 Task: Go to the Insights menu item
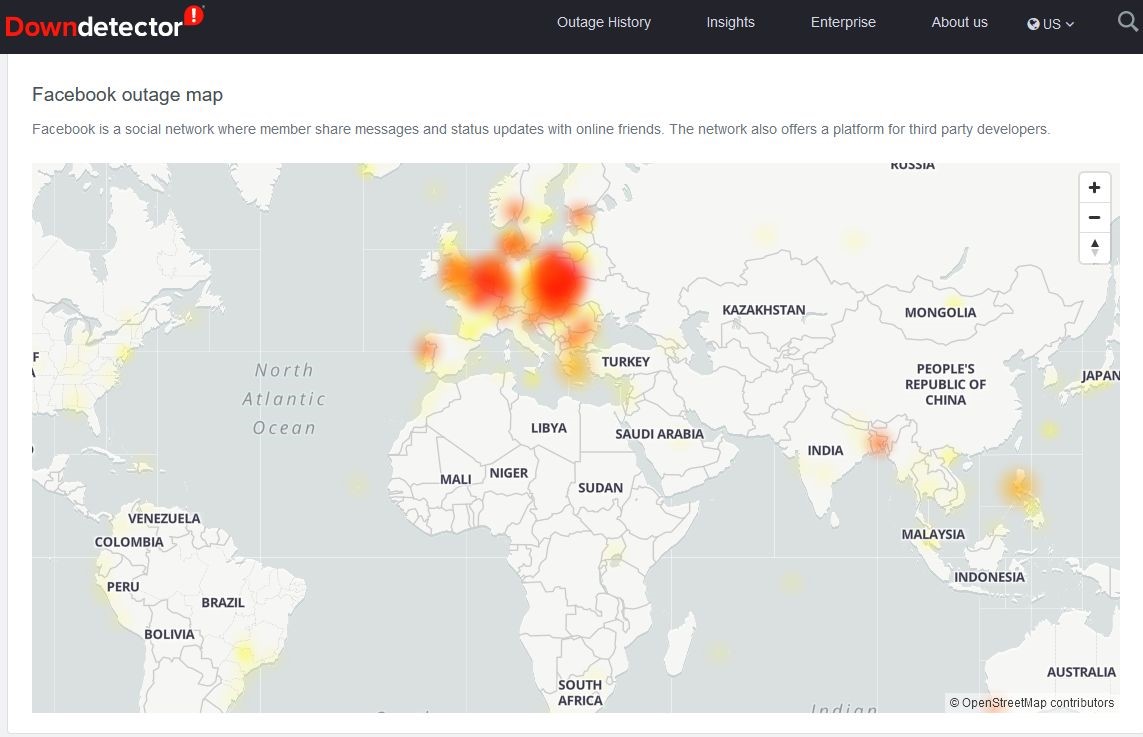coord(730,23)
